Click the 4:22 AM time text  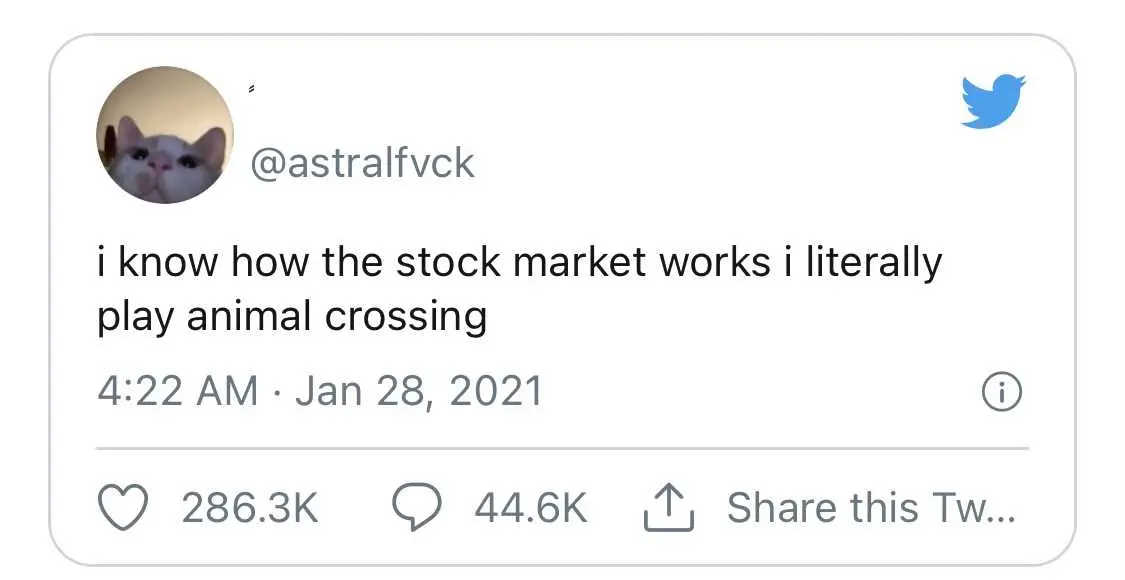tap(177, 393)
